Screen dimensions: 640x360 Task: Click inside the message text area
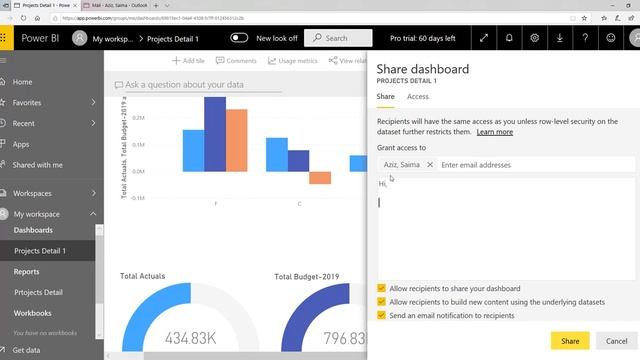point(506,229)
